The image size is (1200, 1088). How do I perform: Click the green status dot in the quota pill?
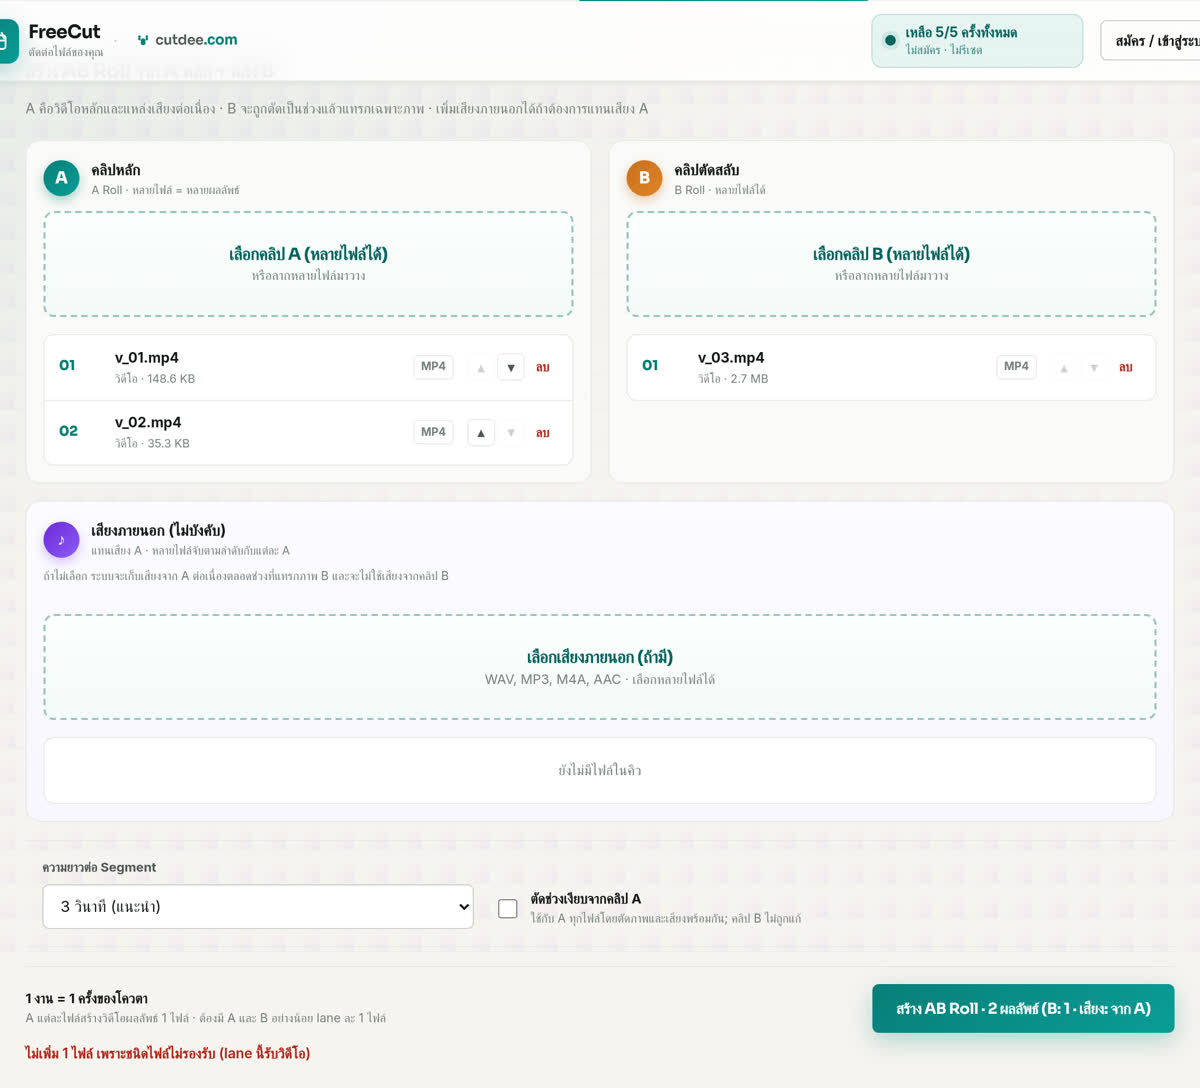[x=890, y=41]
